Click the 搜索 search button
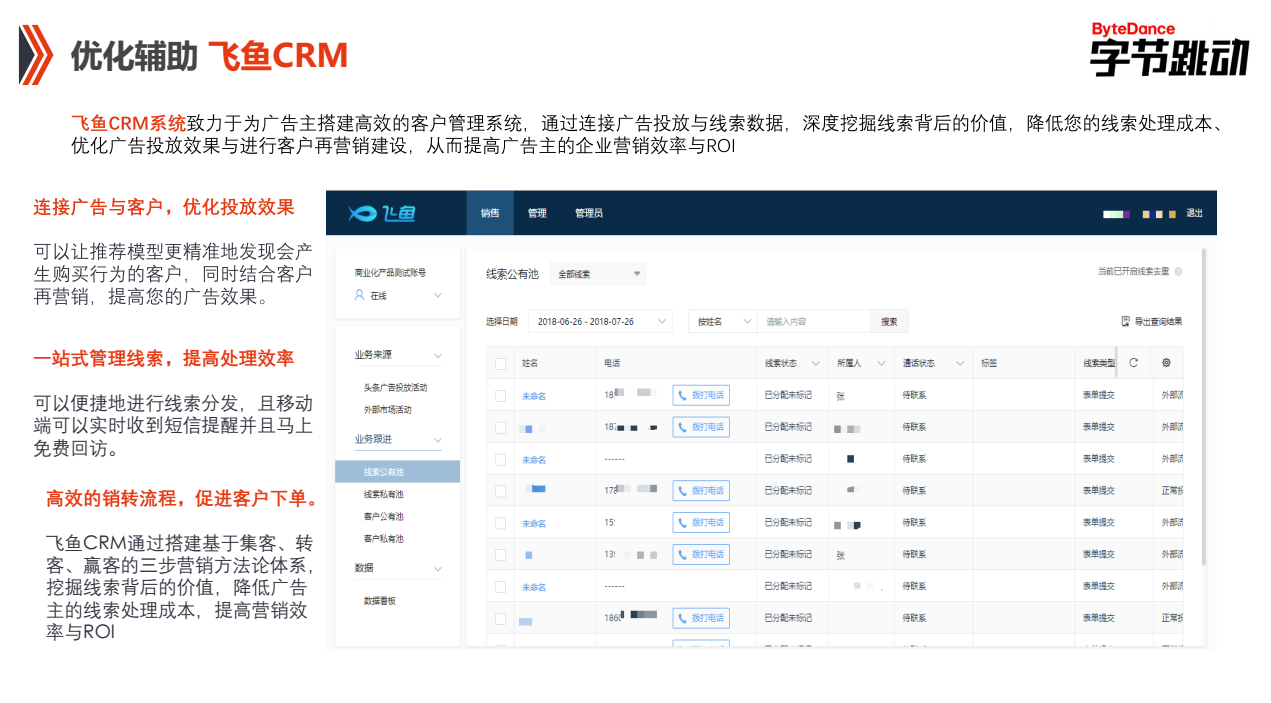 (889, 320)
